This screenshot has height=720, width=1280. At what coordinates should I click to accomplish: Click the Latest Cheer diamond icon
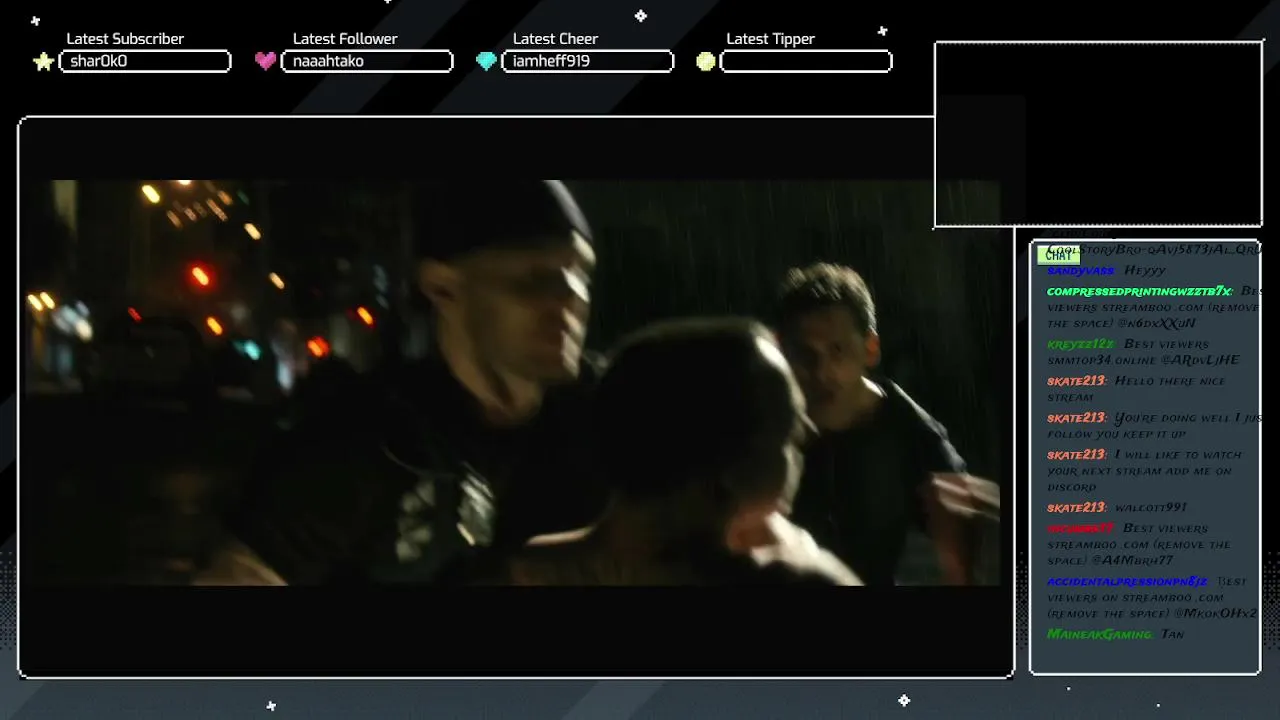point(486,61)
